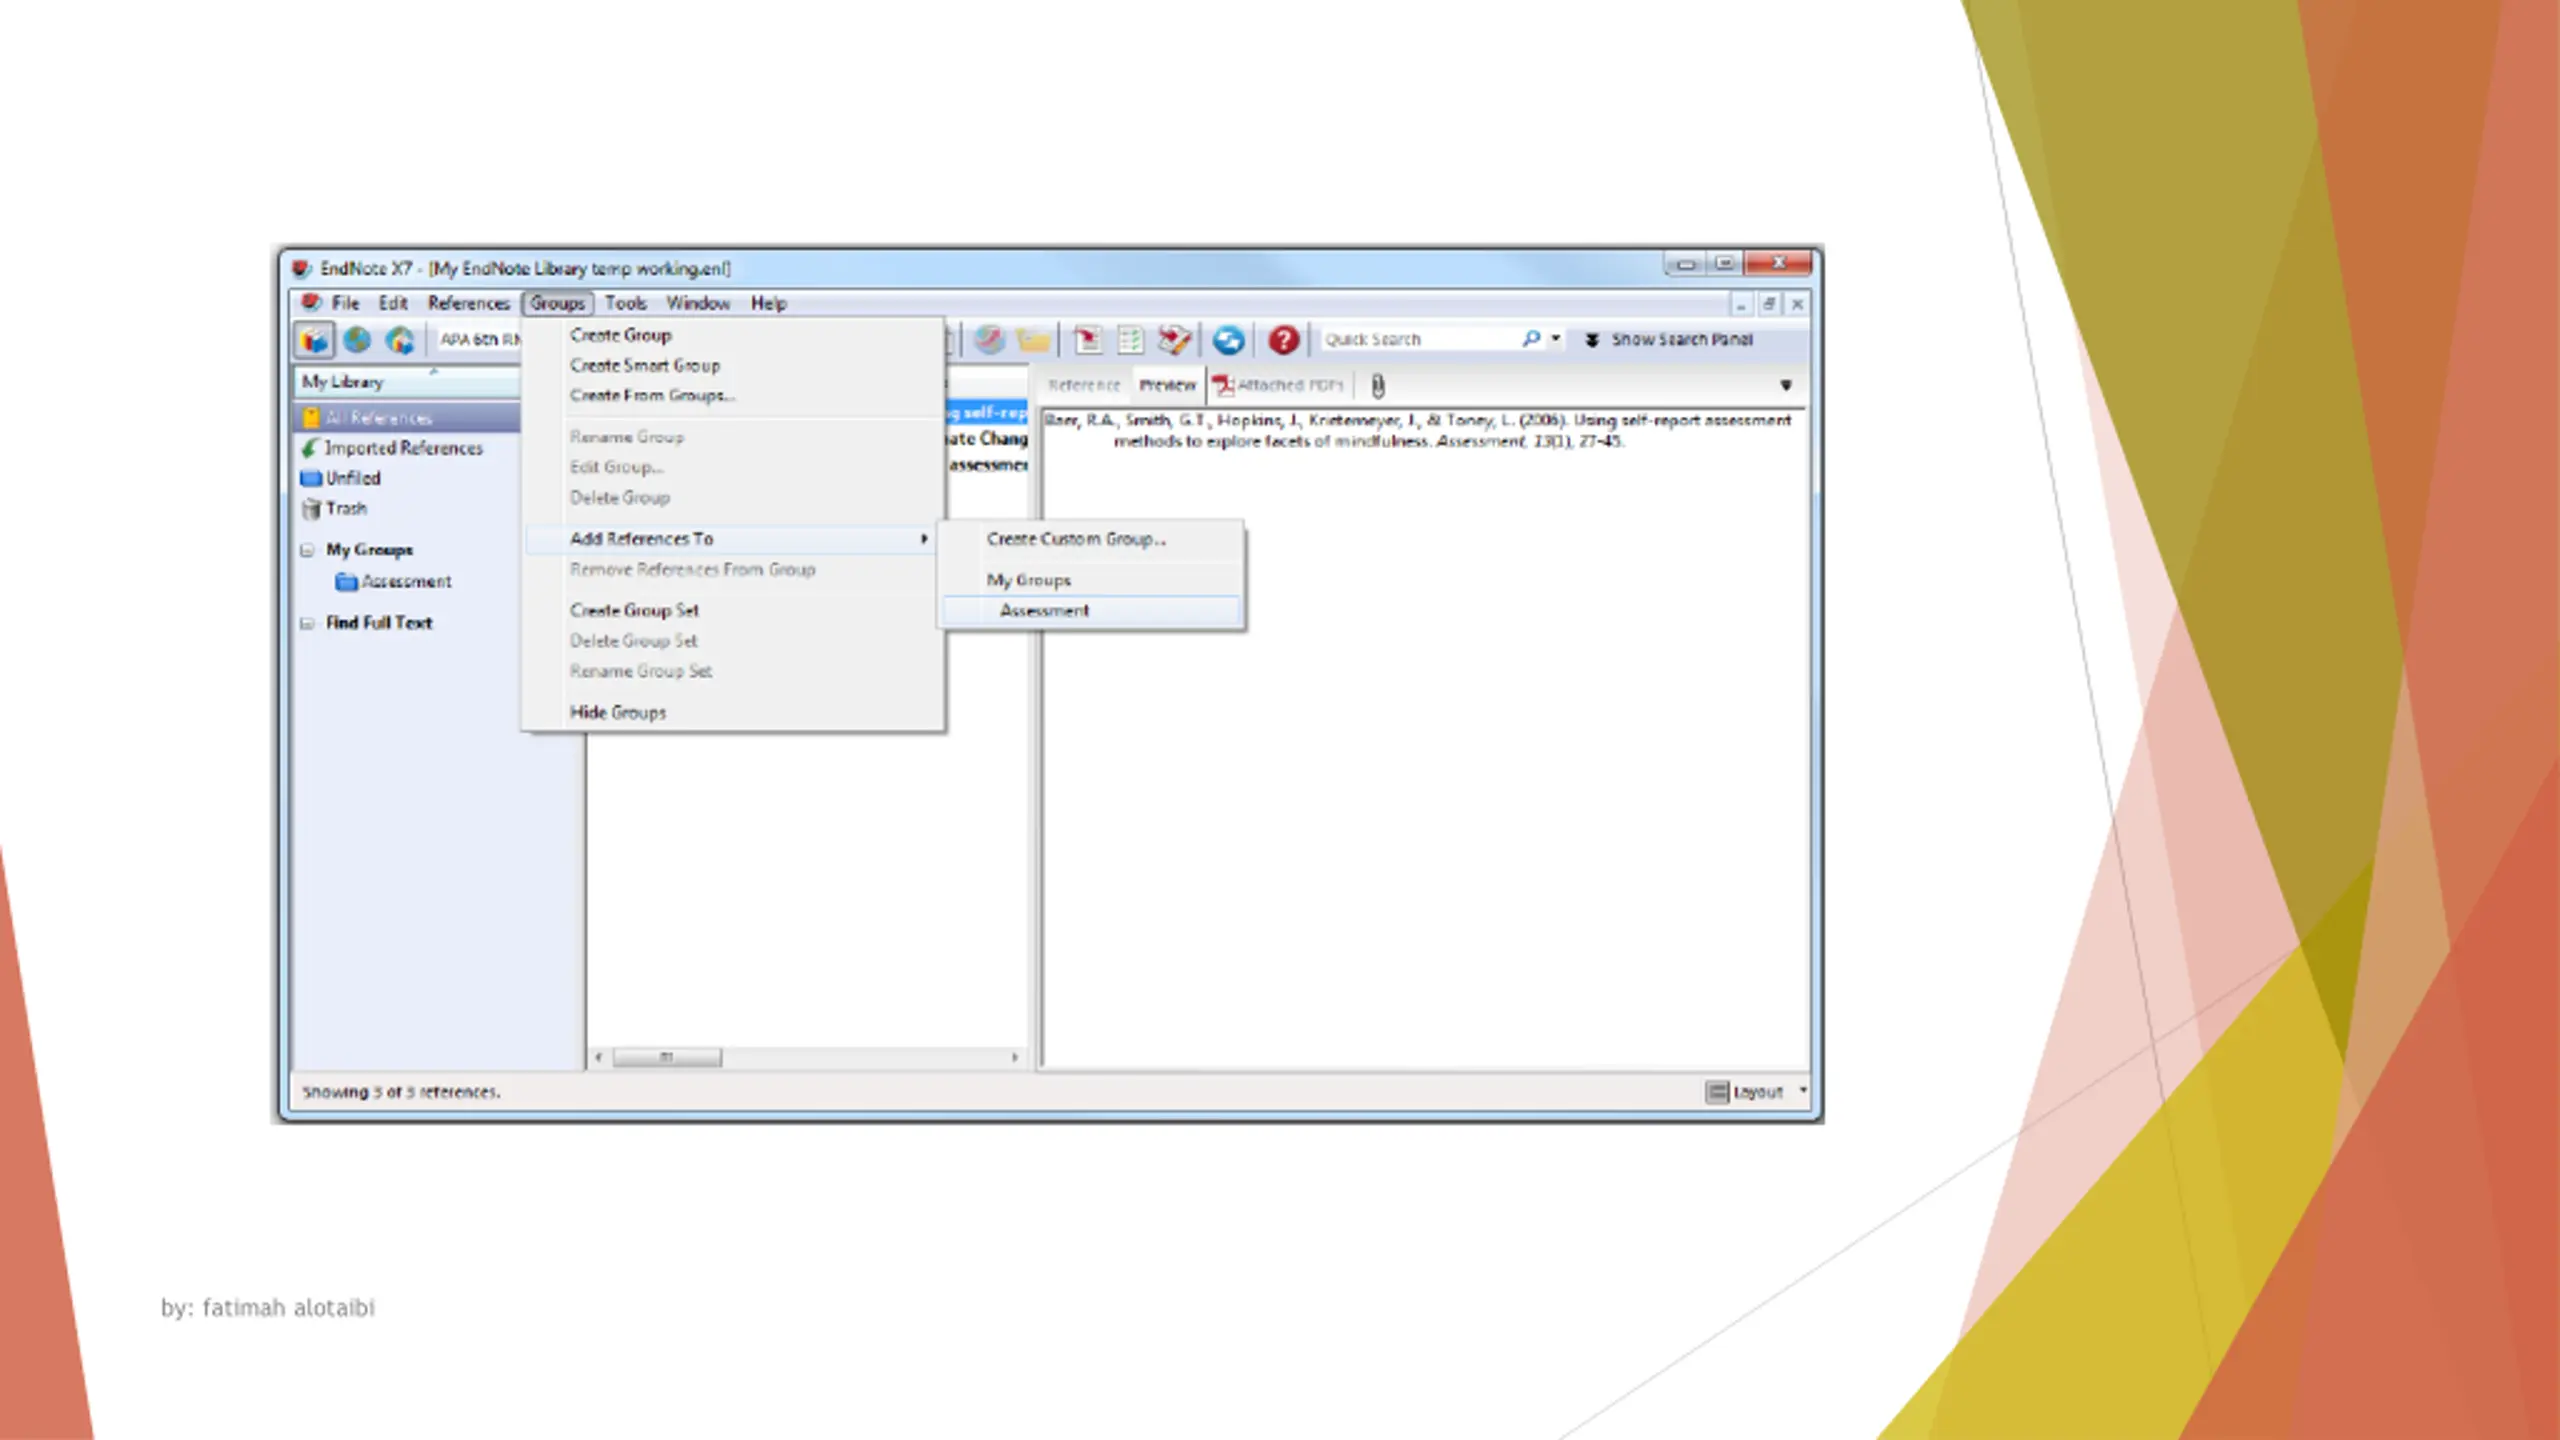Select Assessment in the Add References submenu
2560x1440 pixels.
1091,610
